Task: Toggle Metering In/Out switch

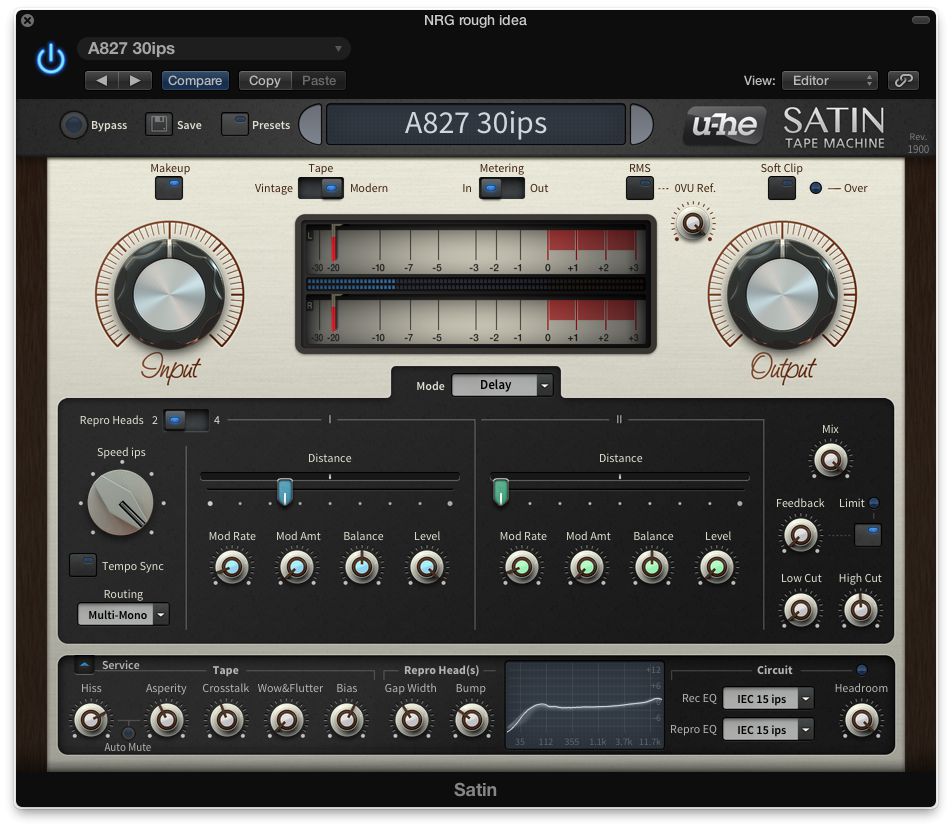Action: click(x=502, y=188)
